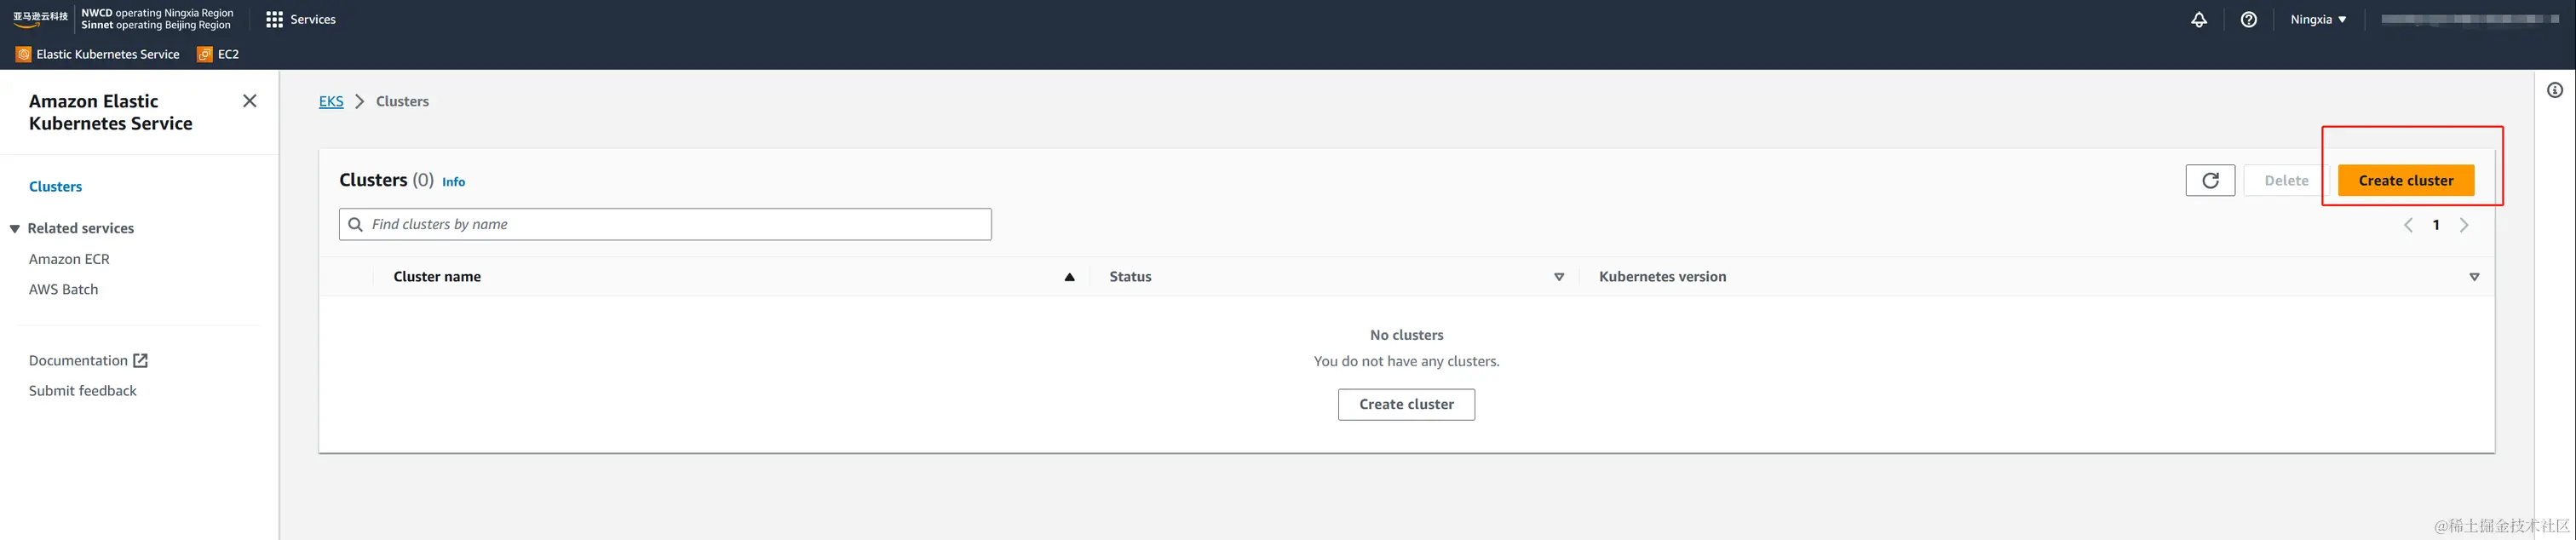This screenshot has width=2576, height=540.
Task: Open the notifications bell
Action: coord(2198,19)
